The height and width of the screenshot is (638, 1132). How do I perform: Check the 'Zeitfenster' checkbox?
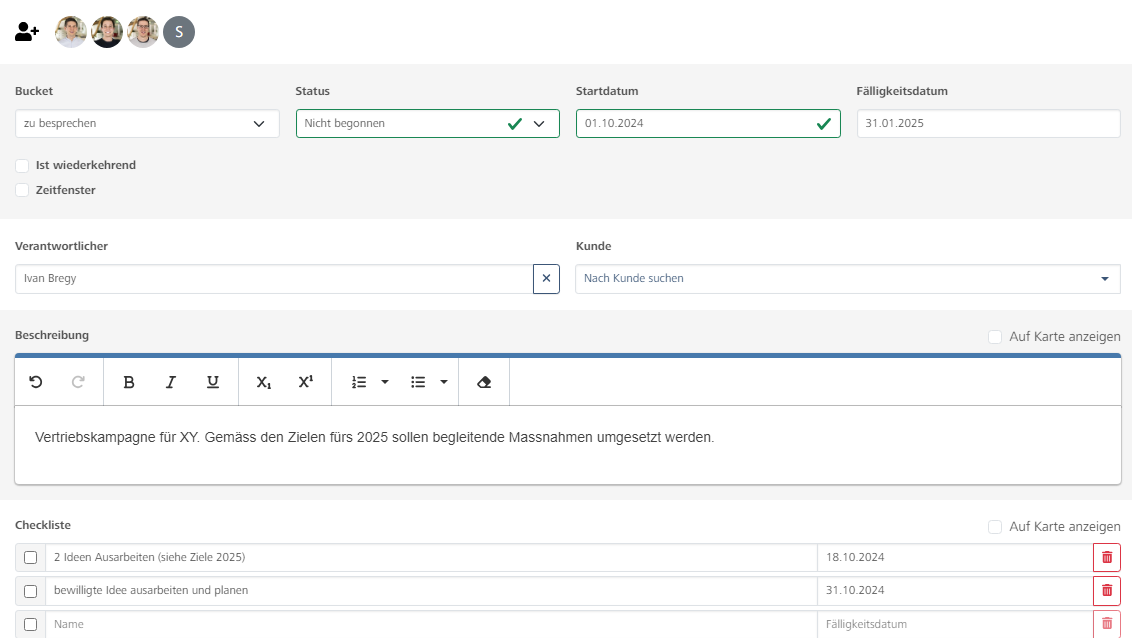(x=22, y=190)
